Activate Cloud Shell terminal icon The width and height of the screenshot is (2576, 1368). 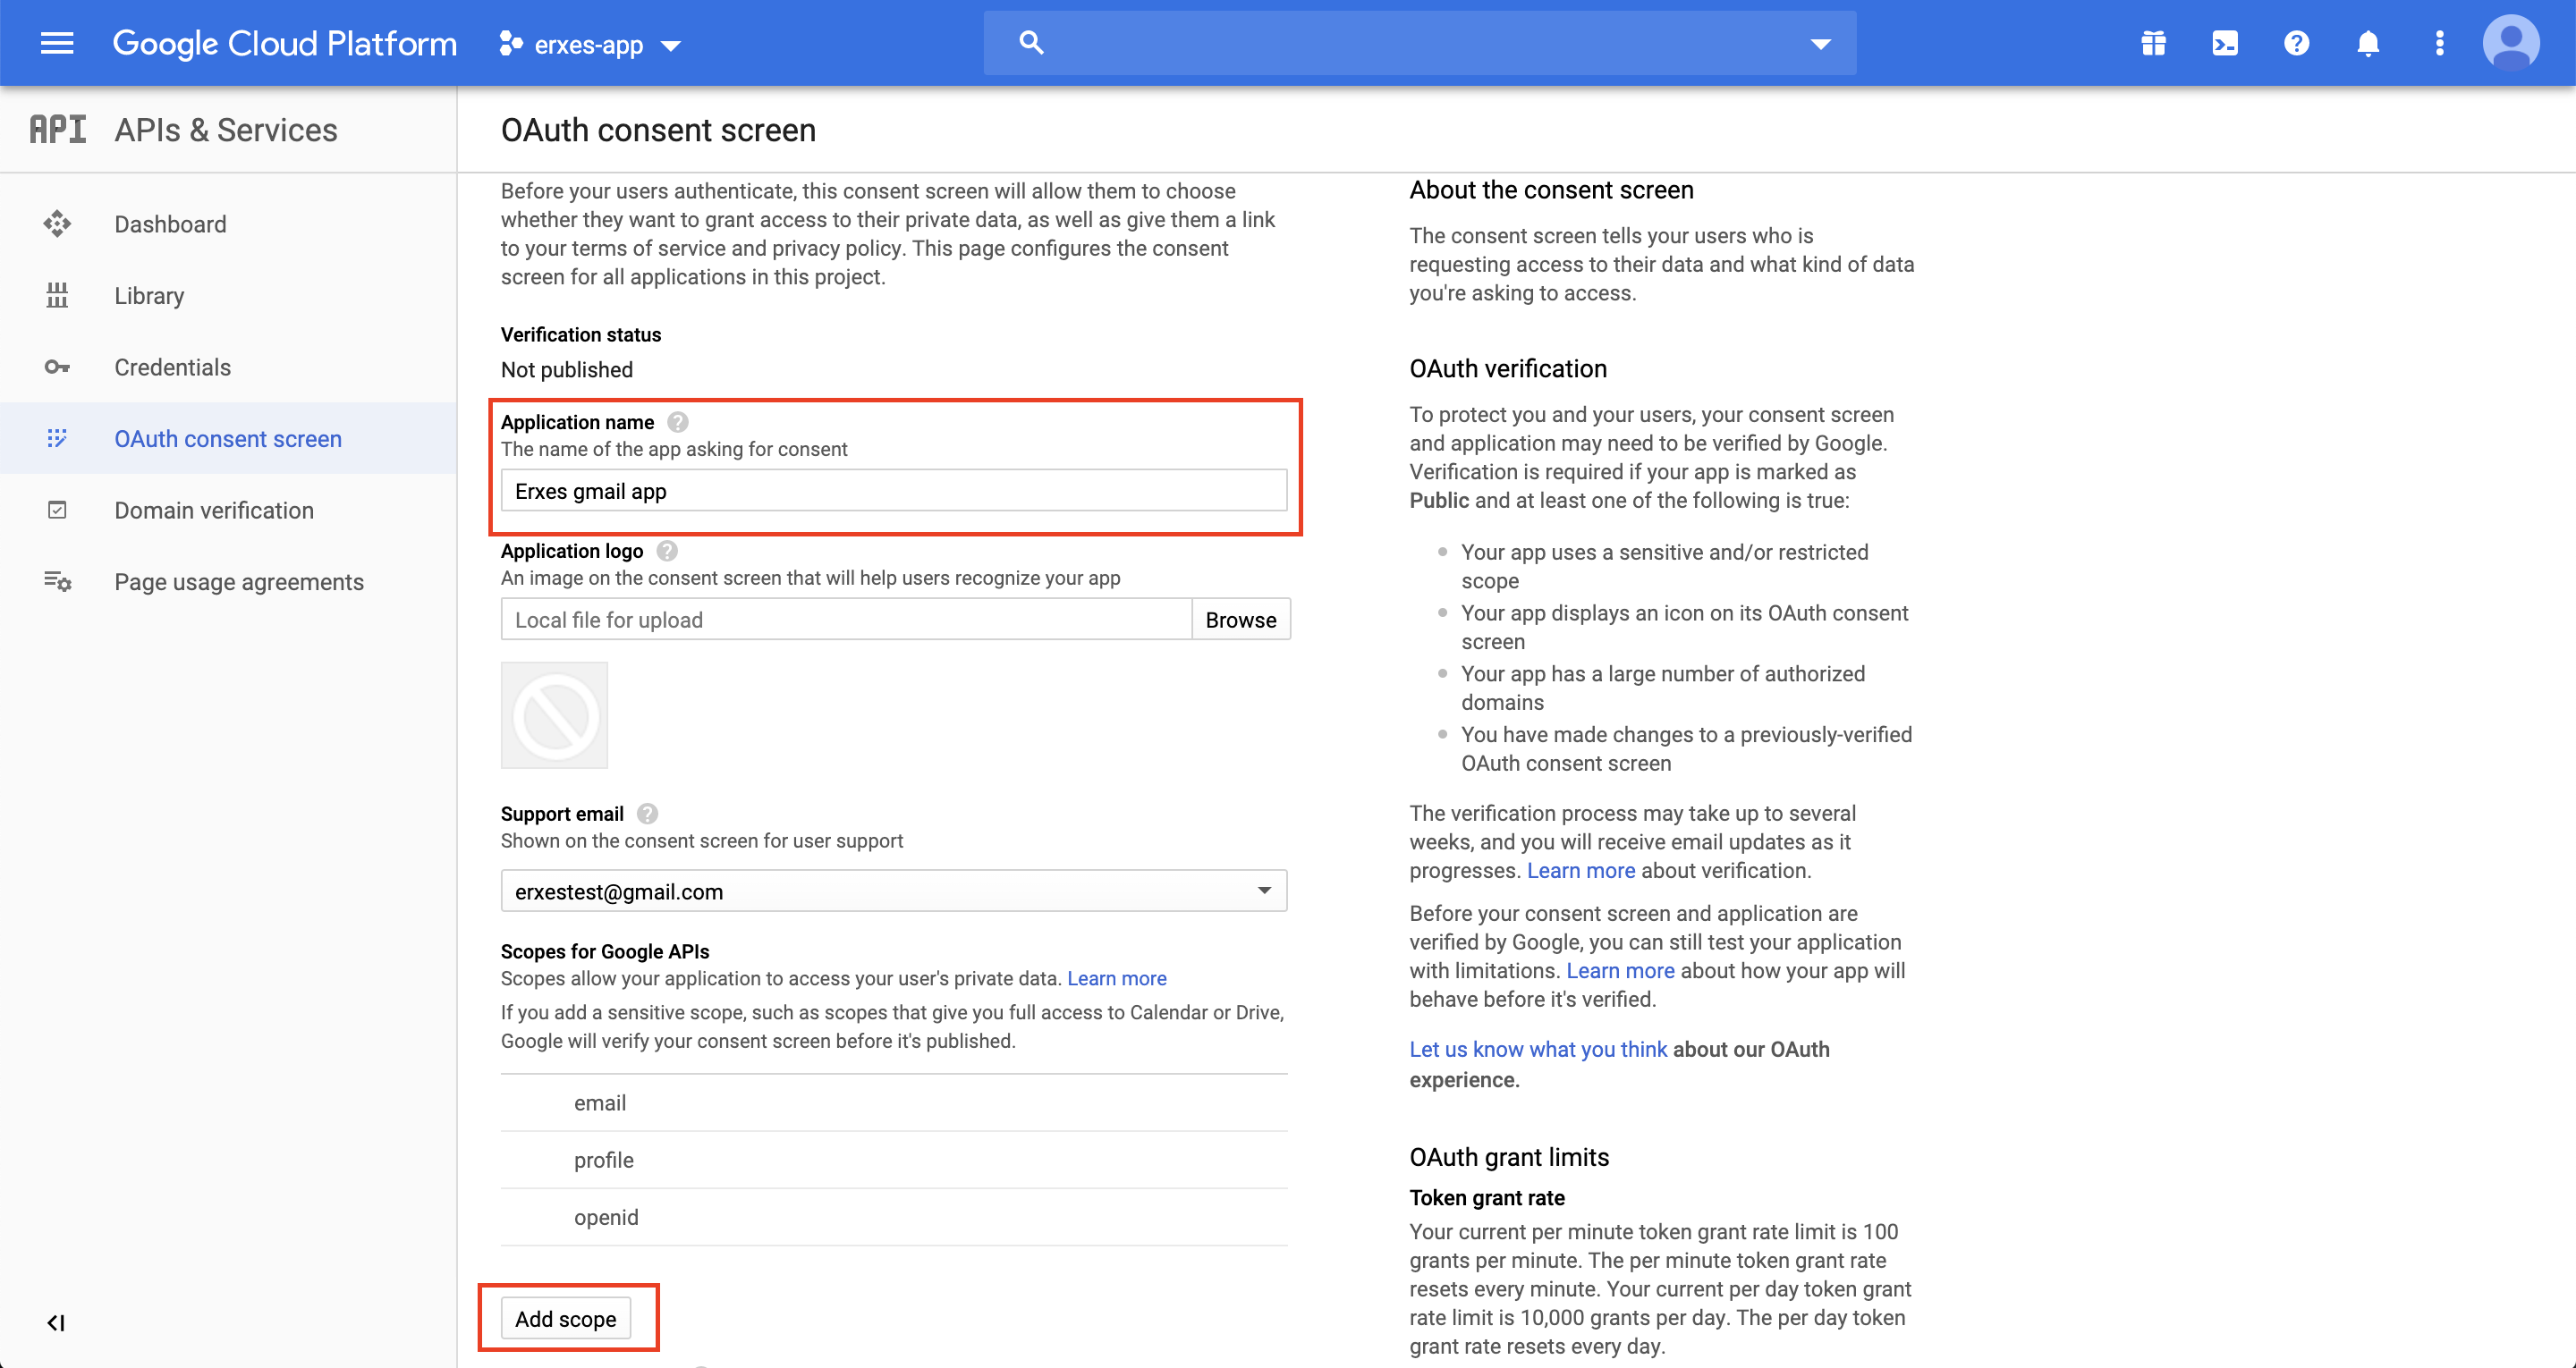coord(2225,43)
